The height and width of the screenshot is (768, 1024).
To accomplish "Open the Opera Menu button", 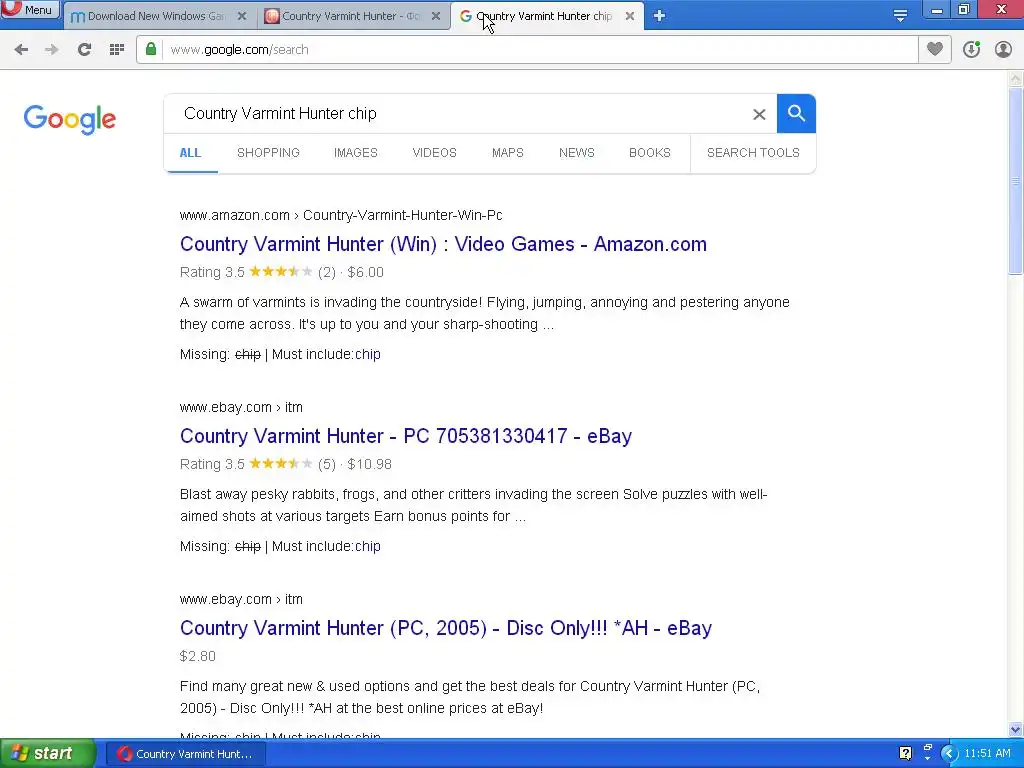I will (30, 10).
